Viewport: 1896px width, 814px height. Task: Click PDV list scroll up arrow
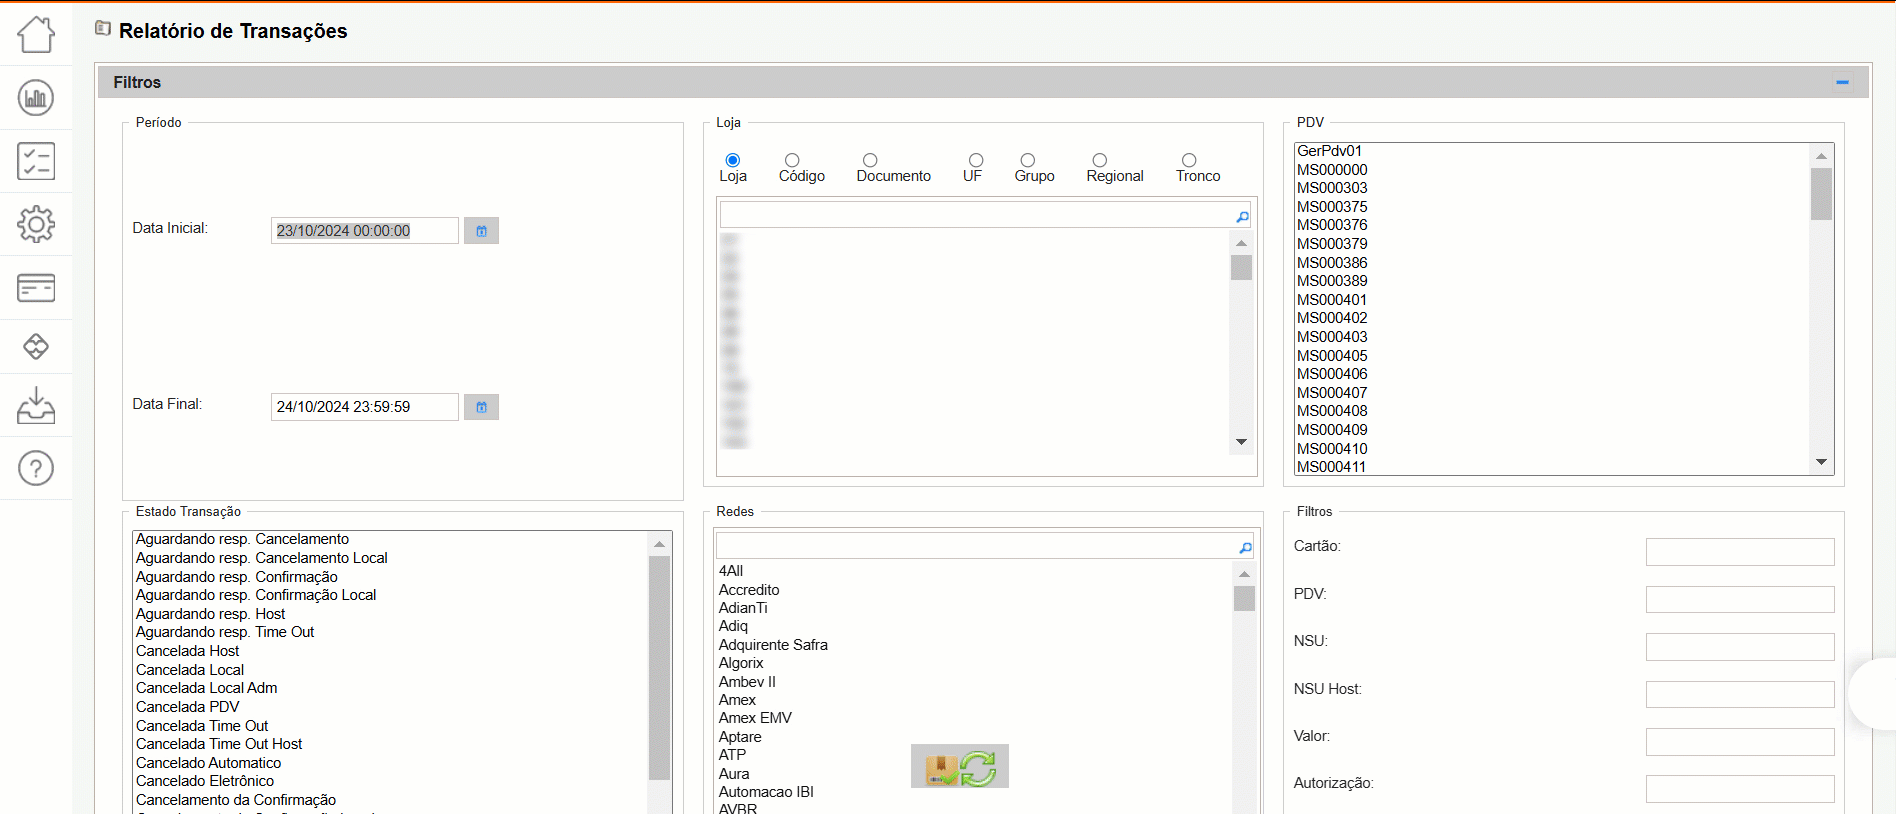click(1821, 156)
